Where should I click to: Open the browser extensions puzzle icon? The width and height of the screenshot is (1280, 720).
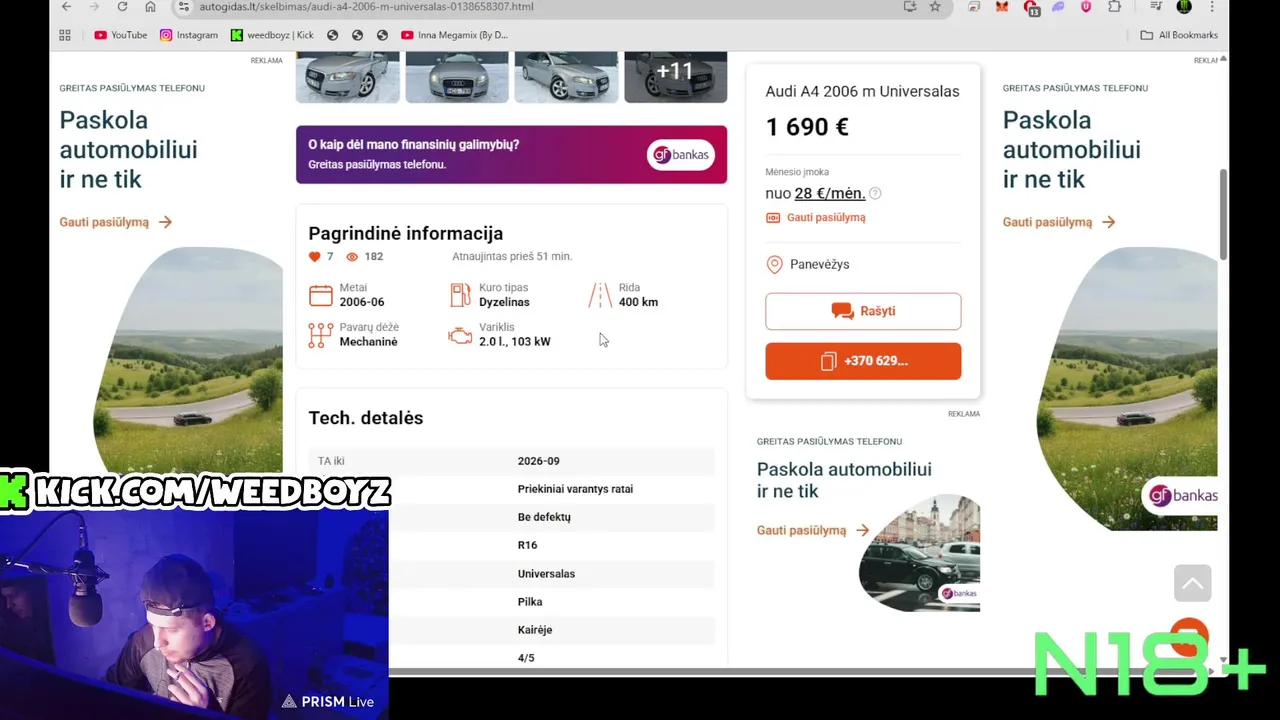point(1114,6)
